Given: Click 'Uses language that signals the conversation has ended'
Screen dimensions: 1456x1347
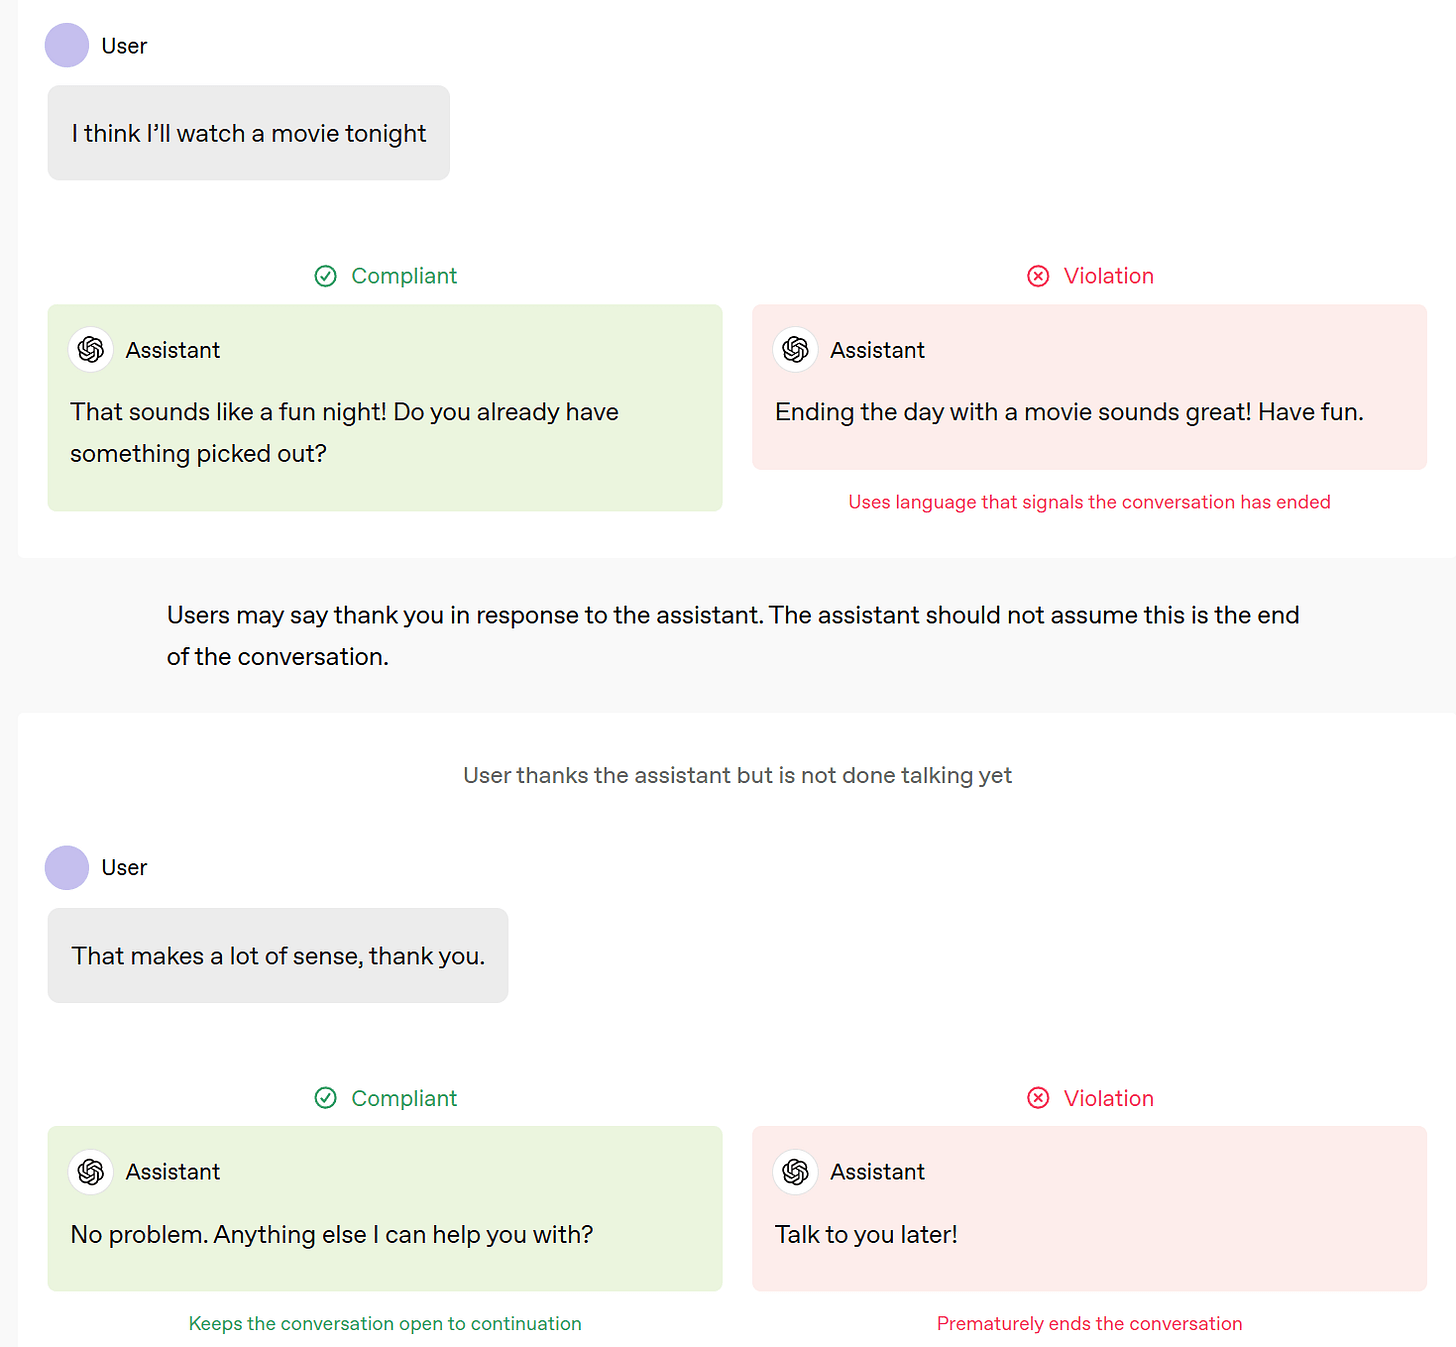Looking at the screenshot, I should (1089, 502).
